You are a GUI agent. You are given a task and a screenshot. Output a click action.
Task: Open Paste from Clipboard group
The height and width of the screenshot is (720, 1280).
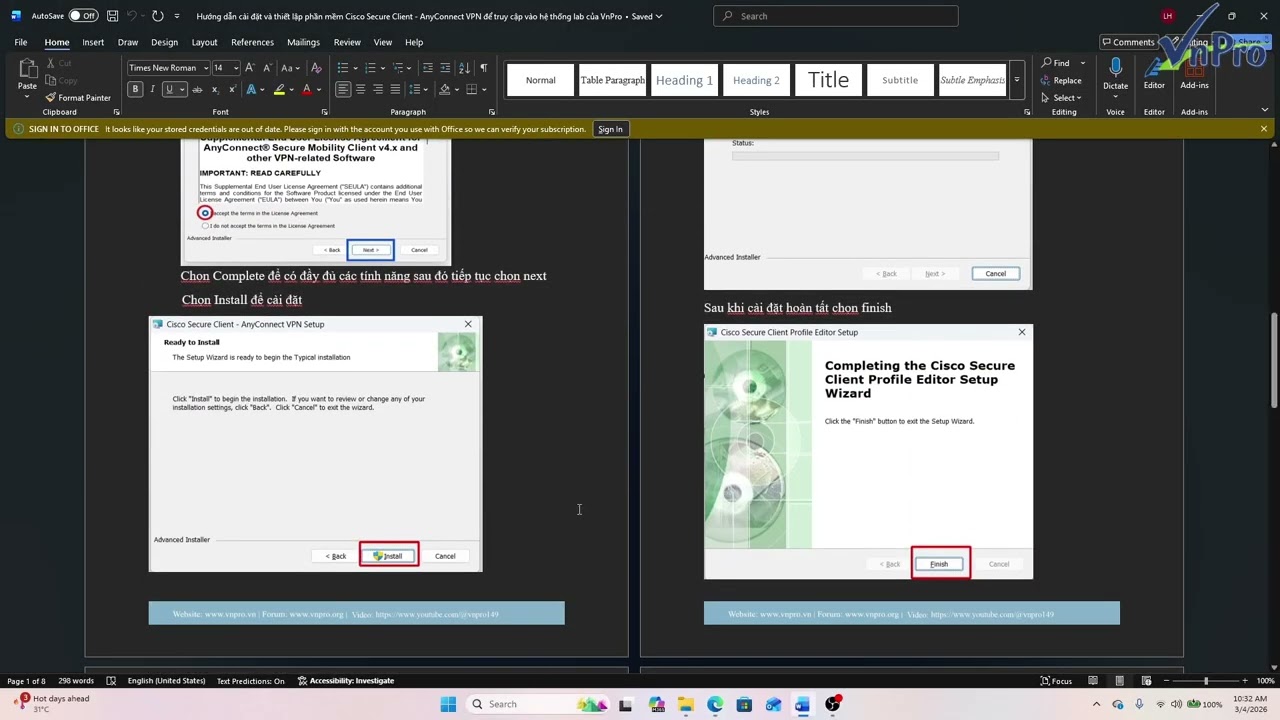pyautogui.click(x=27, y=76)
